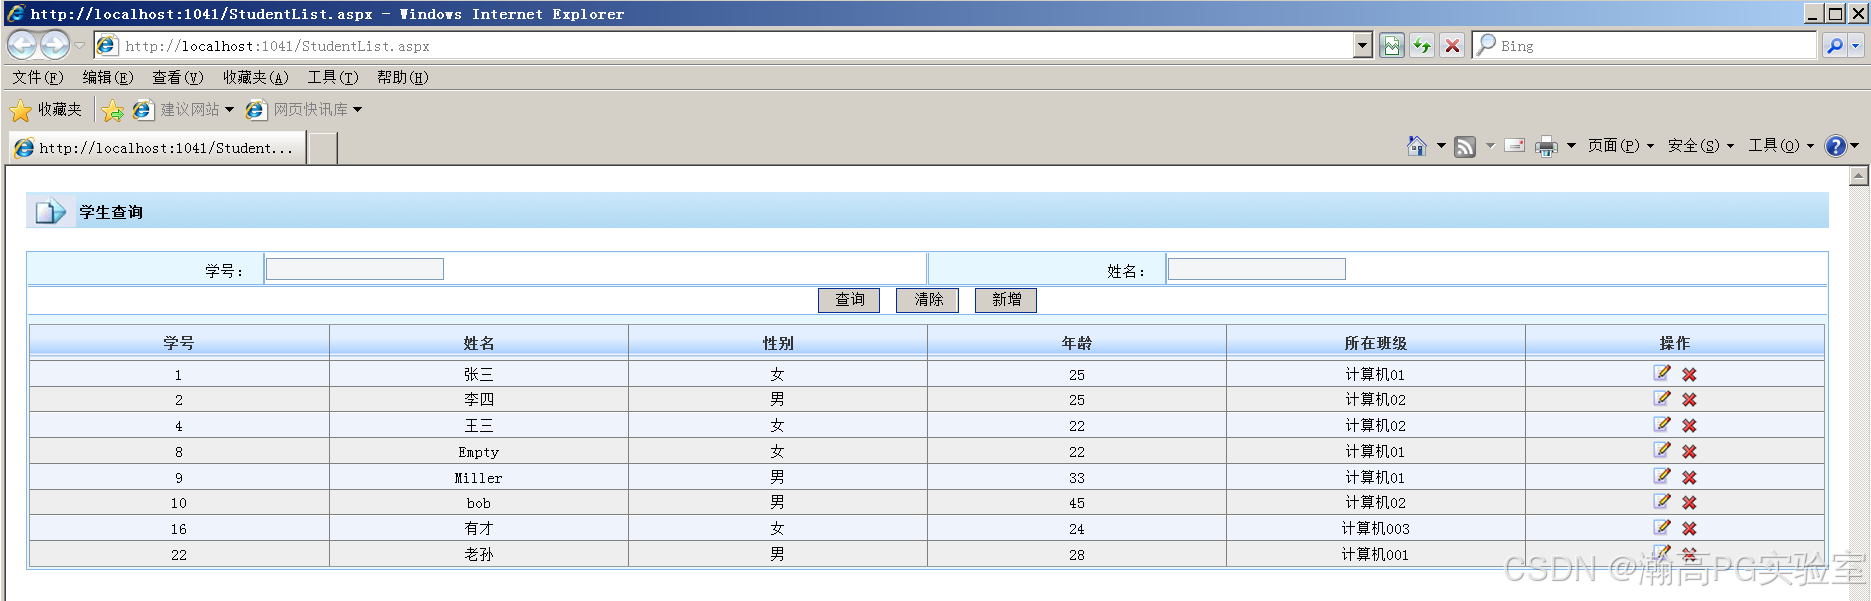Delete student 王三 row
The height and width of the screenshot is (601, 1871).
(1689, 425)
